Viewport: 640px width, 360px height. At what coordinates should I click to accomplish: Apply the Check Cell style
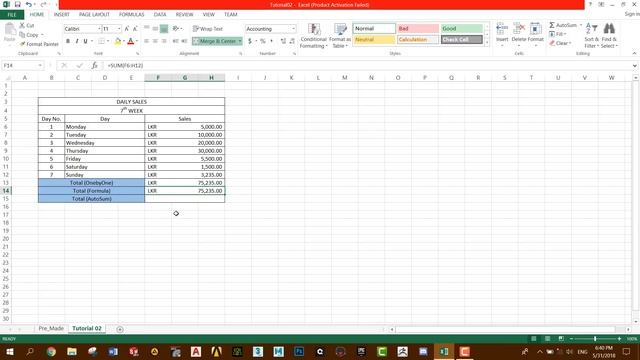(x=462, y=40)
